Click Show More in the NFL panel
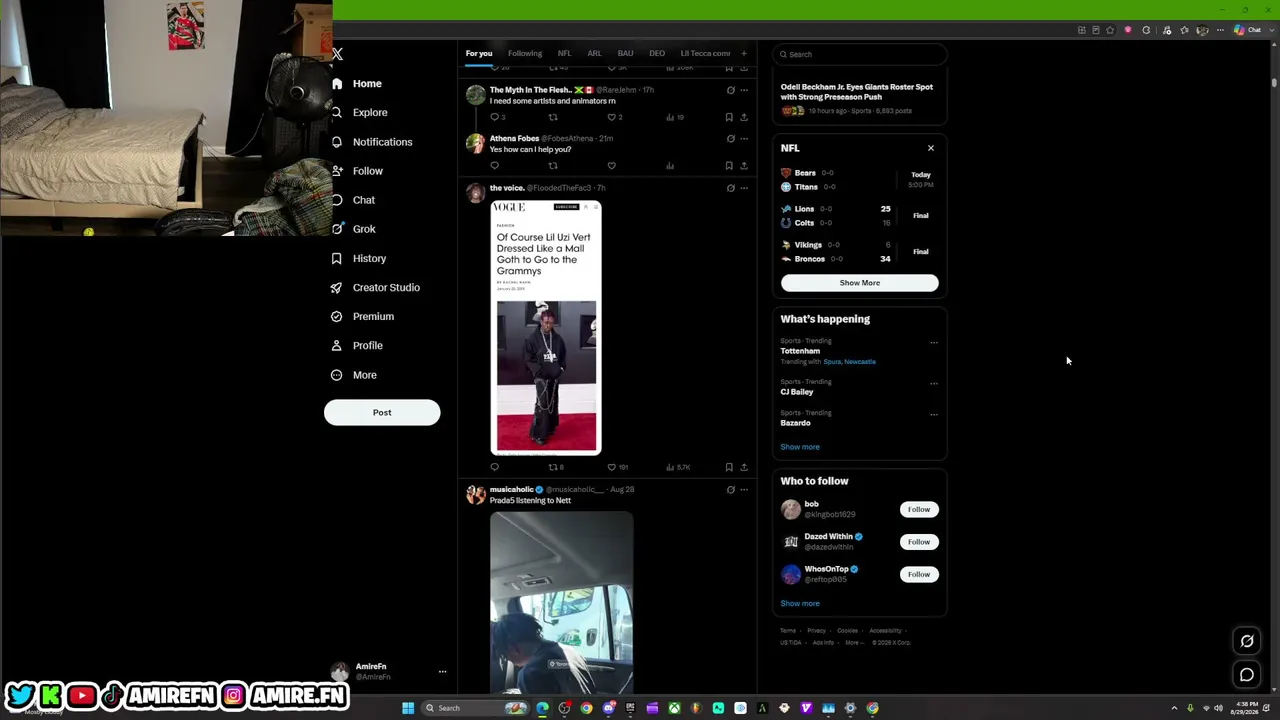The image size is (1280, 720). (860, 283)
